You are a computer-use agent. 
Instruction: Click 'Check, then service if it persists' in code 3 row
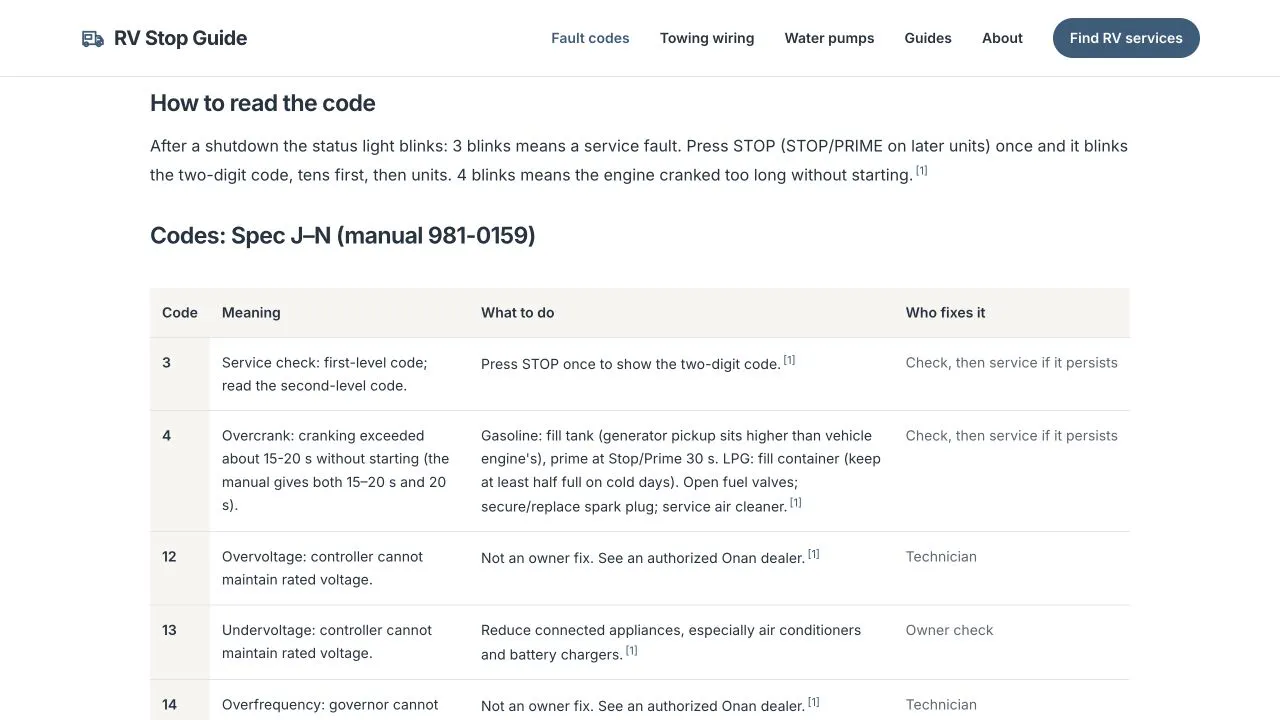(1012, 363)
